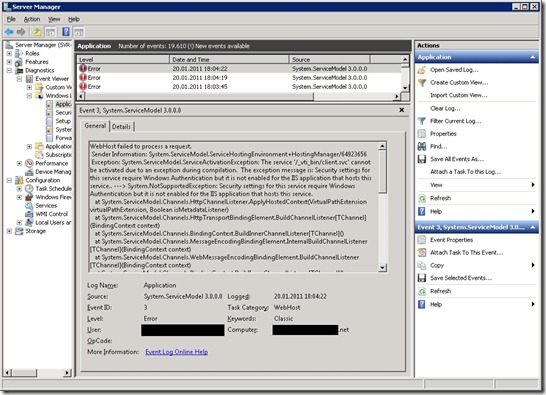
Task: Expand the Roles tree node
Action: 9,53
